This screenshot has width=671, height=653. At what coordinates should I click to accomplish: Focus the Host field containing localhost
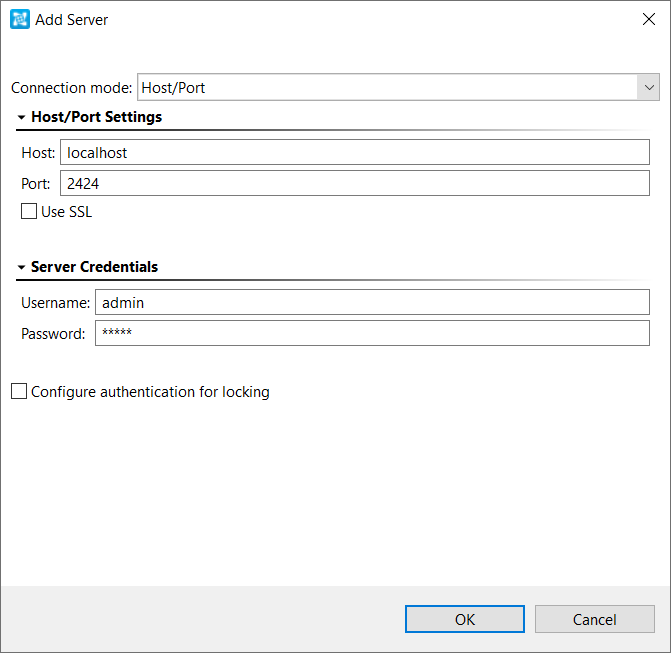coord(355,152)
